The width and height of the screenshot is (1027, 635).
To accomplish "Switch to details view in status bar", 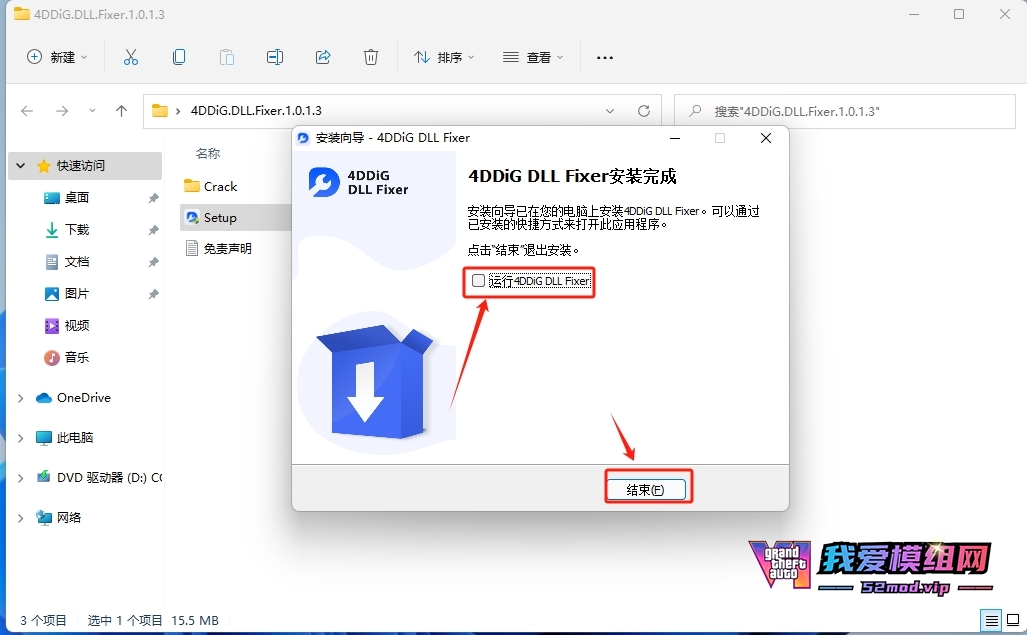I will click(992, 620).
